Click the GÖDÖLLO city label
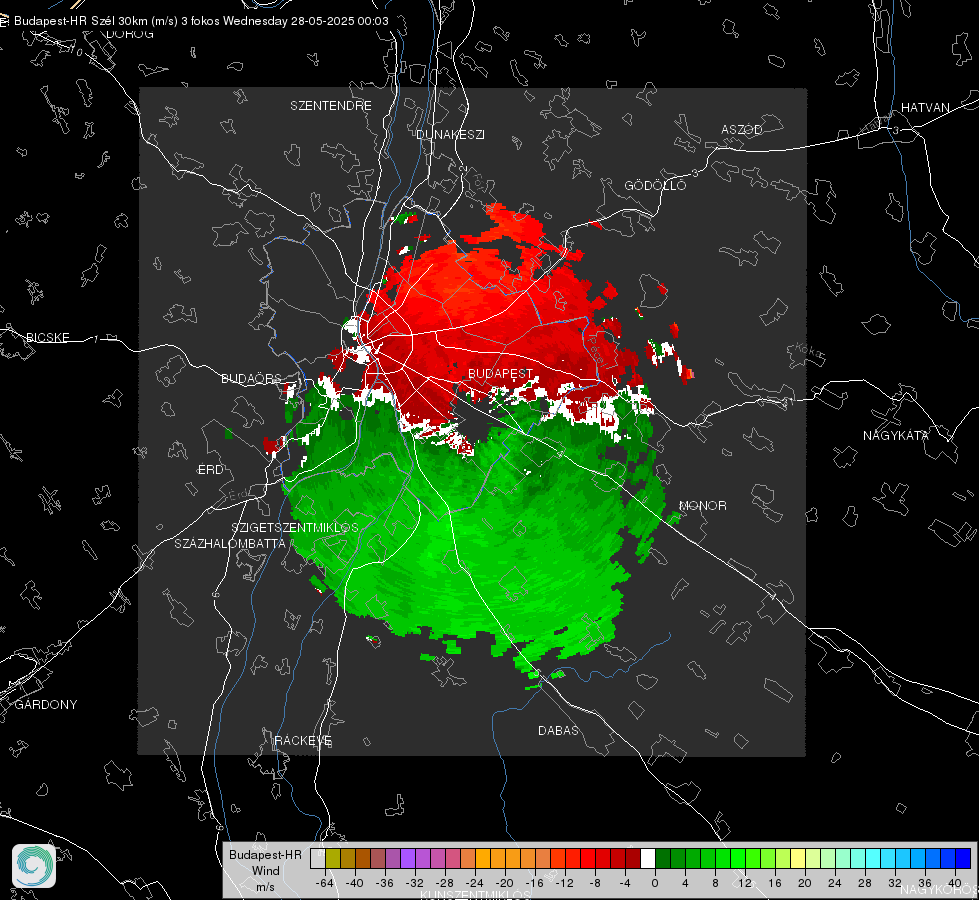979x900 pixels. point(655,185)
